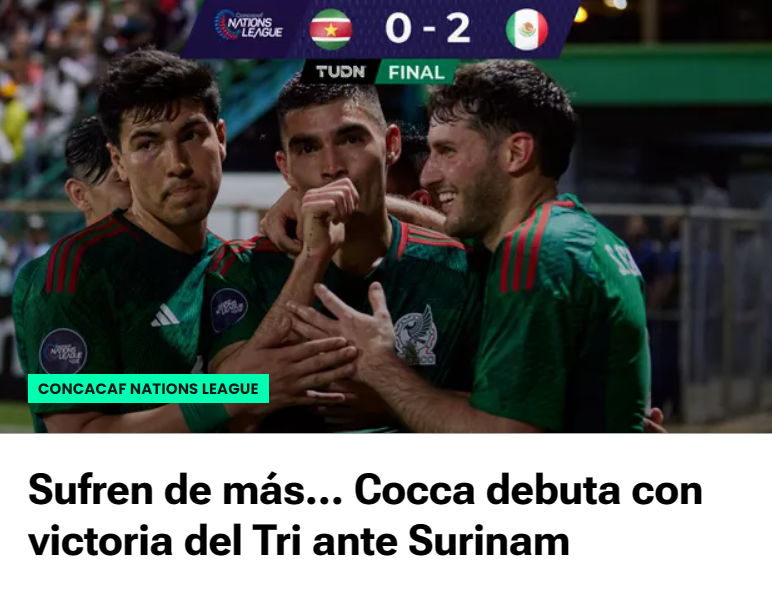Click the green FINAL status badge
The width and height of the screenshot is (772, 602).
pyautogui.click(x=417, y=72)
